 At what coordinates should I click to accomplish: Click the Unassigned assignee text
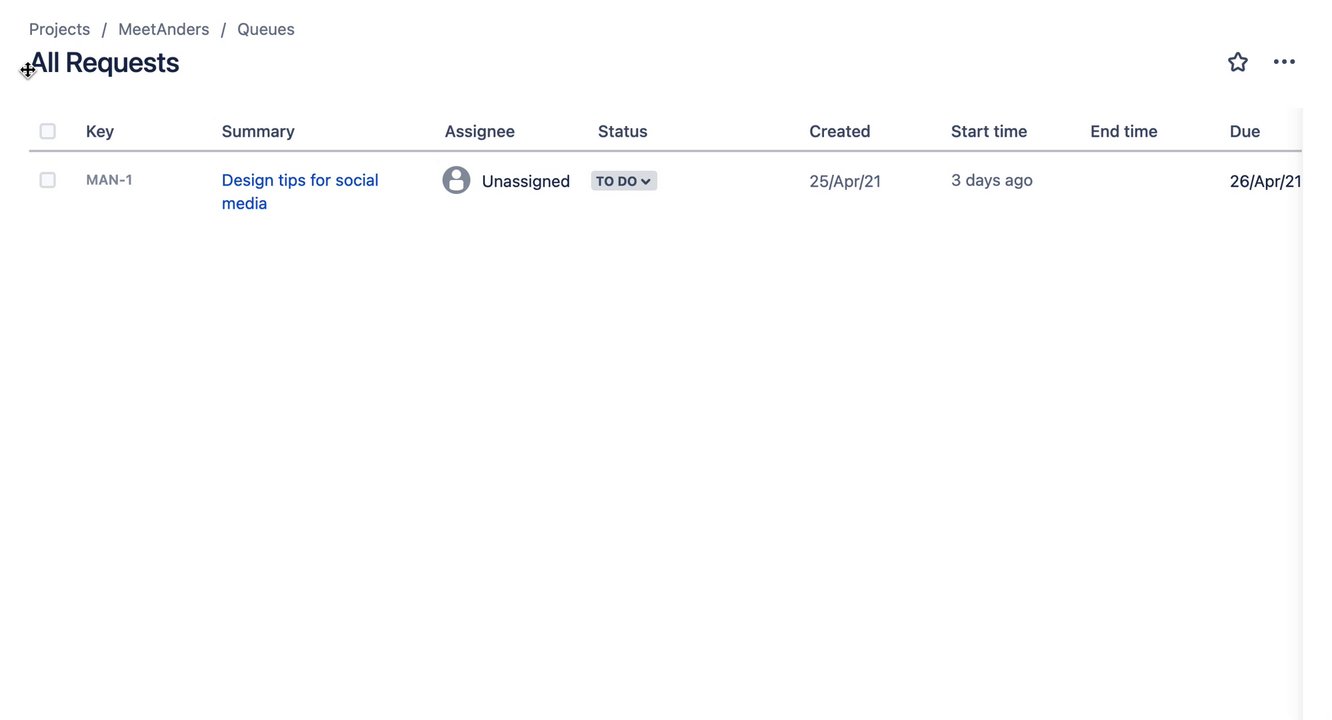[x=526, y=181]
